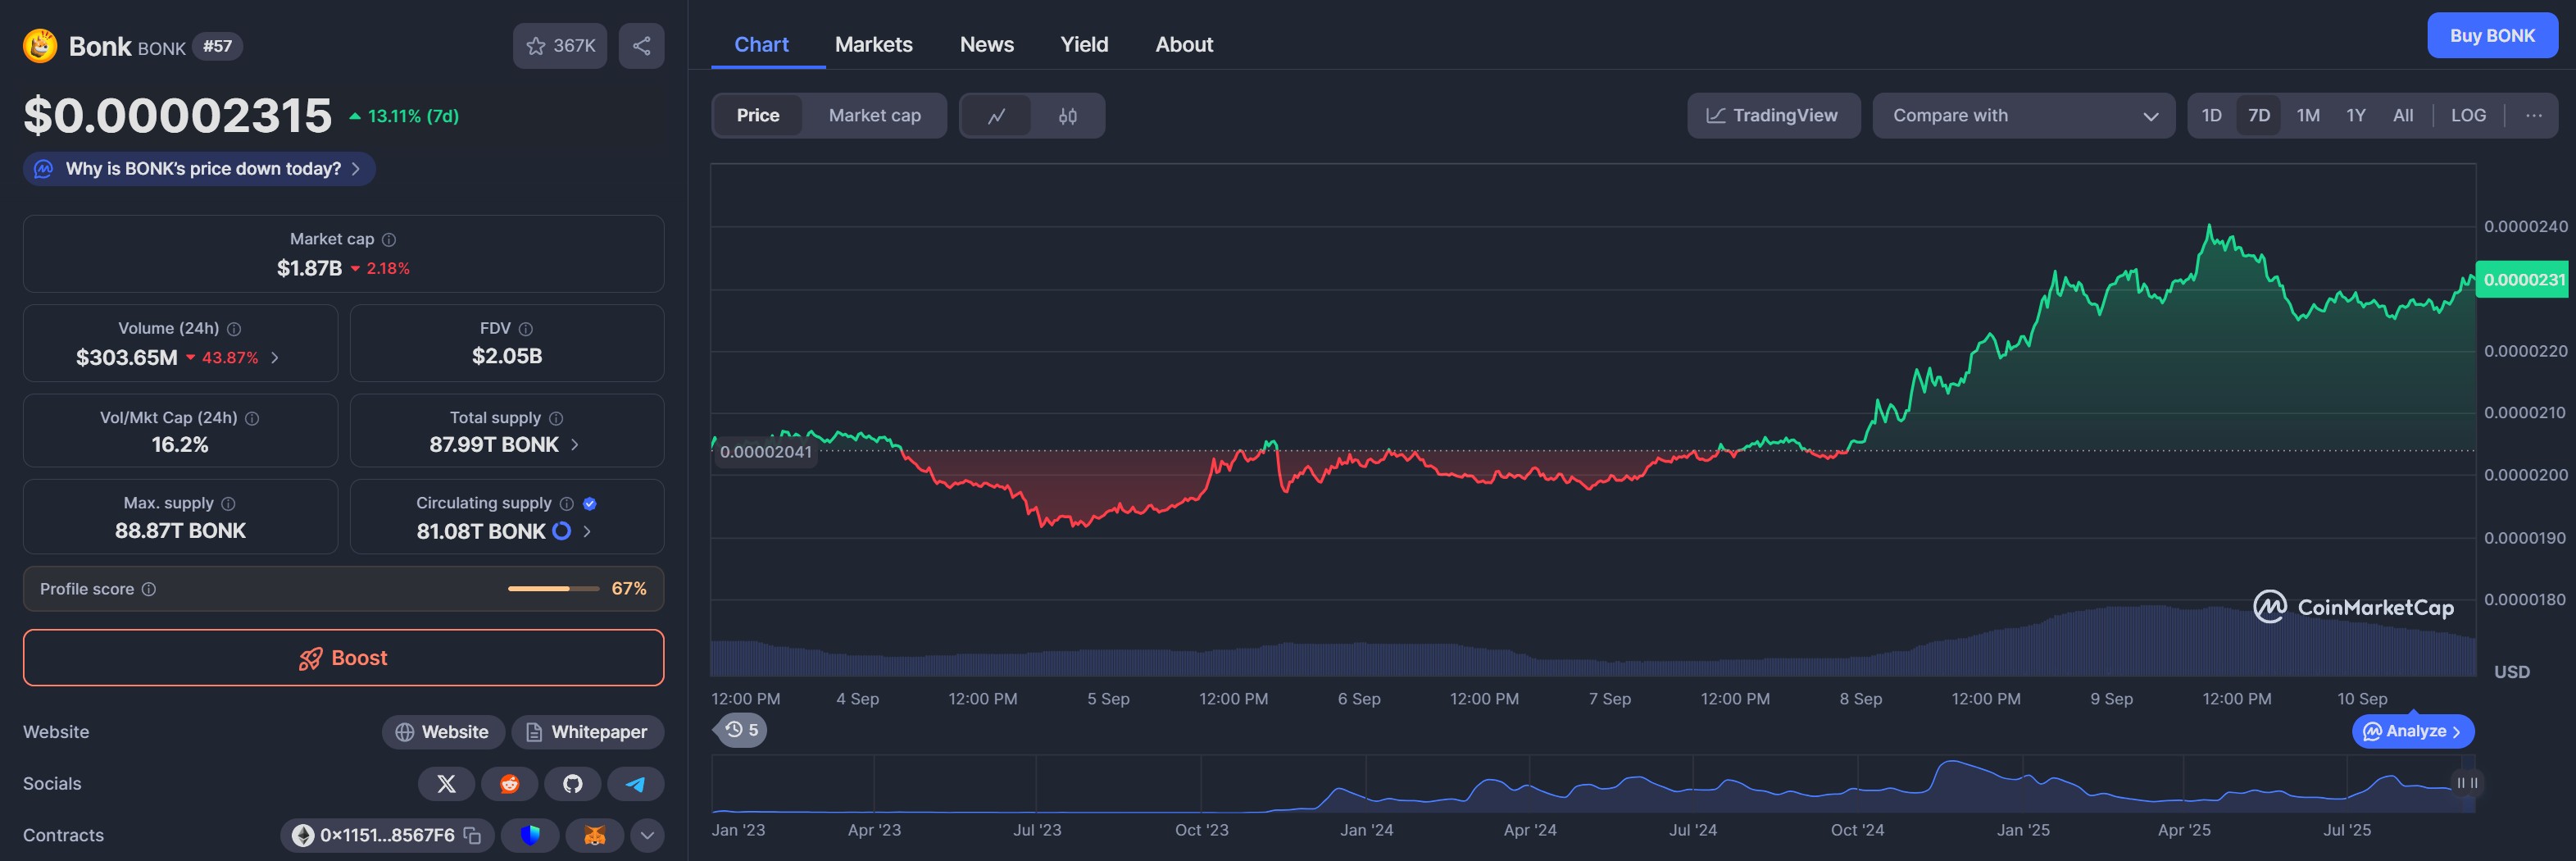Click the Buy BONK button

2491,36
